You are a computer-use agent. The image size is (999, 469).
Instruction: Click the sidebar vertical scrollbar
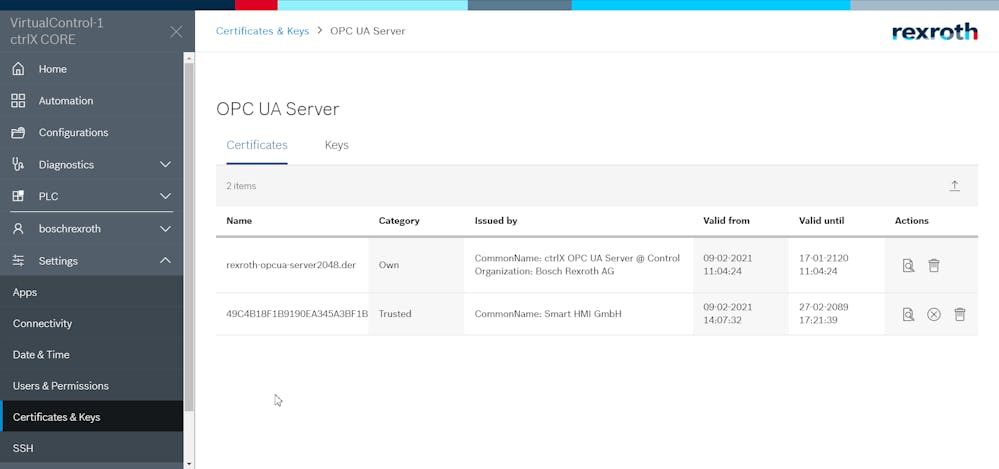tap(189, 236)
